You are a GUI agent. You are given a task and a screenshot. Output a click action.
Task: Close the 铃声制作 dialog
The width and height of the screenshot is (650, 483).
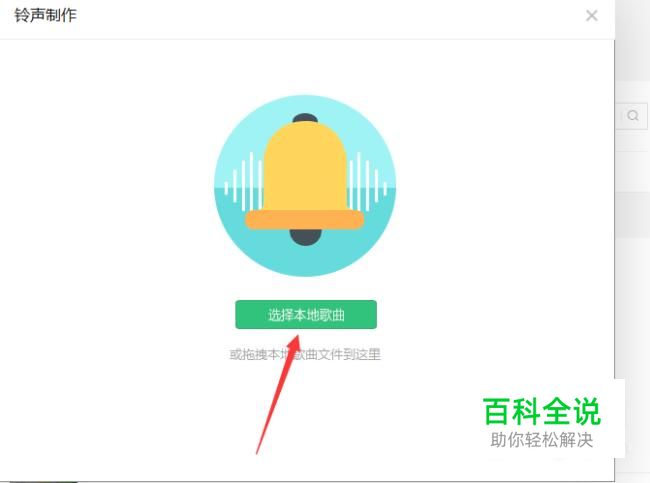tap(592, 16)
